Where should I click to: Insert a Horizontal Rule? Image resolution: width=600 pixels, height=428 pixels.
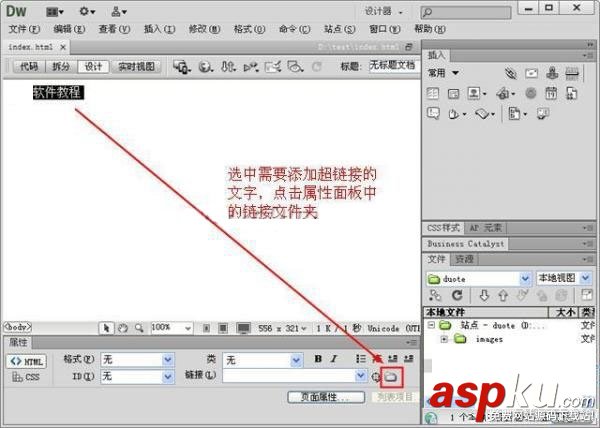(x=572, y=73)
